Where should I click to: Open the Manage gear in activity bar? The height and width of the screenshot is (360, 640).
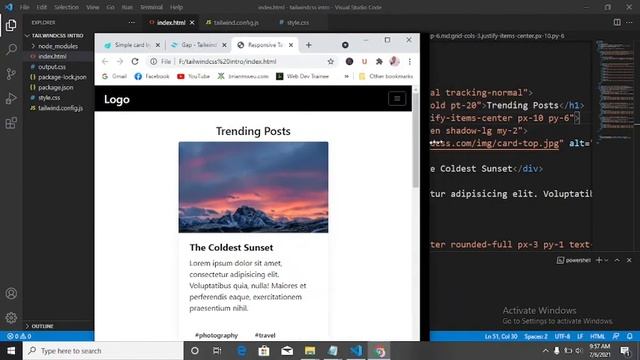pos(11,318)
